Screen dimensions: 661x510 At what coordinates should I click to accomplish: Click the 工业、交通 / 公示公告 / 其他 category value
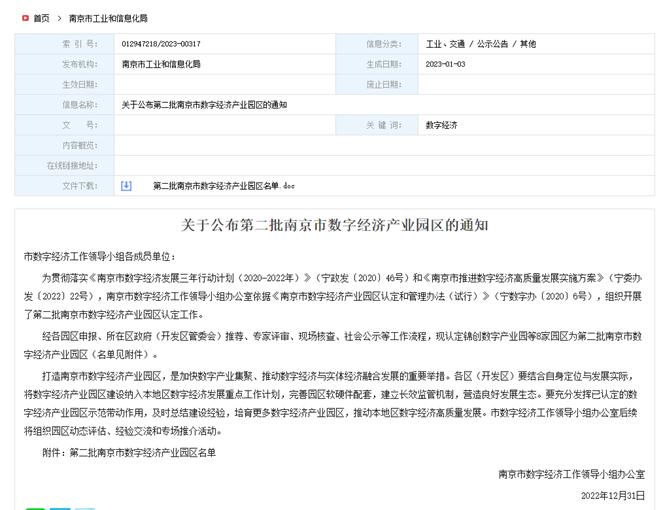point(481,44)
